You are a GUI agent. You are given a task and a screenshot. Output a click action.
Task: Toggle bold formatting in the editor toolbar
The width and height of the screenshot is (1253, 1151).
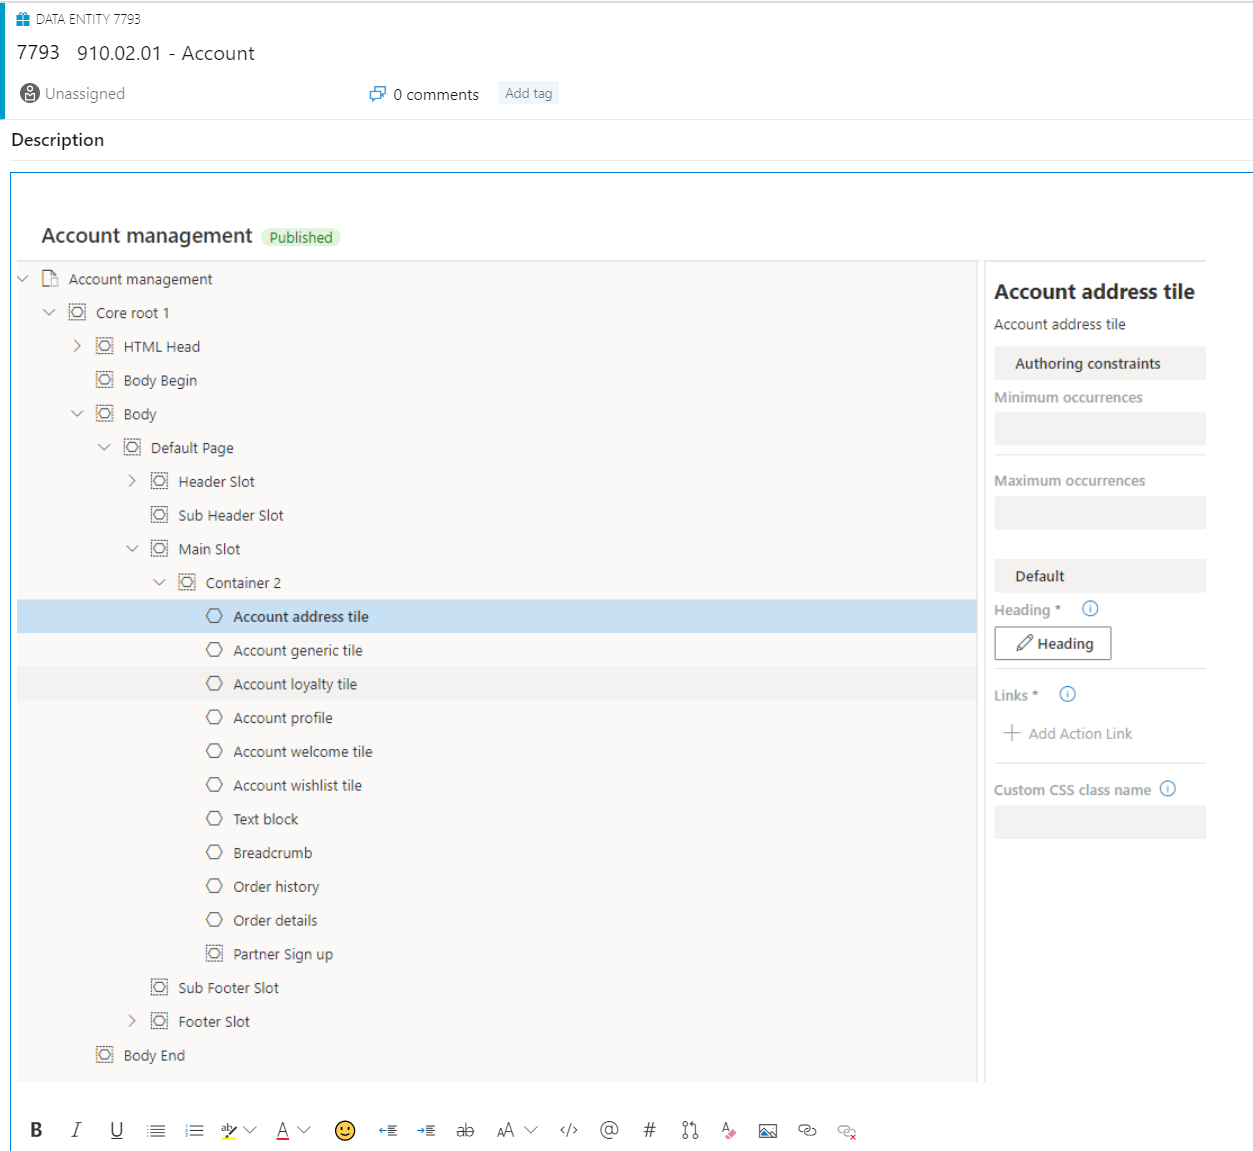tap(36, 1130)
